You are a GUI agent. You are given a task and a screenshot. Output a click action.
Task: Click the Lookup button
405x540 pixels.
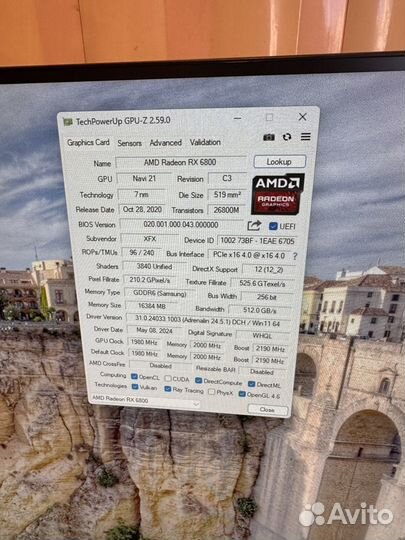pos(279,162)
